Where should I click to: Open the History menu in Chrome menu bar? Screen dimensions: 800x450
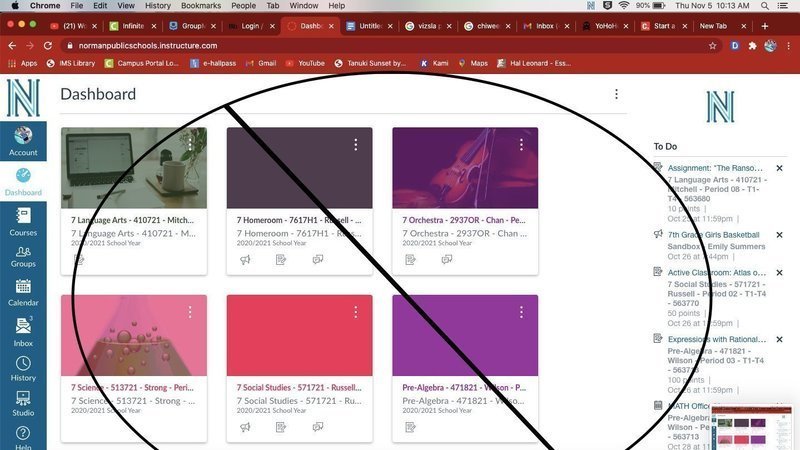coord(158,6)
